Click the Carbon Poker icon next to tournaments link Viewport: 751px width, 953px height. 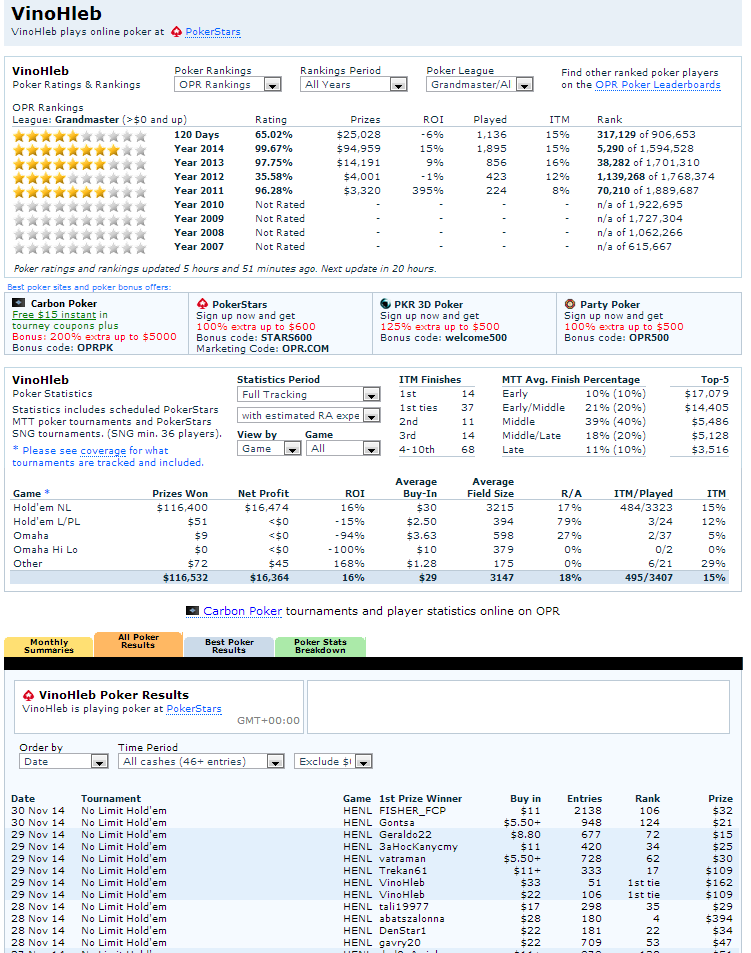pos(192,610)
